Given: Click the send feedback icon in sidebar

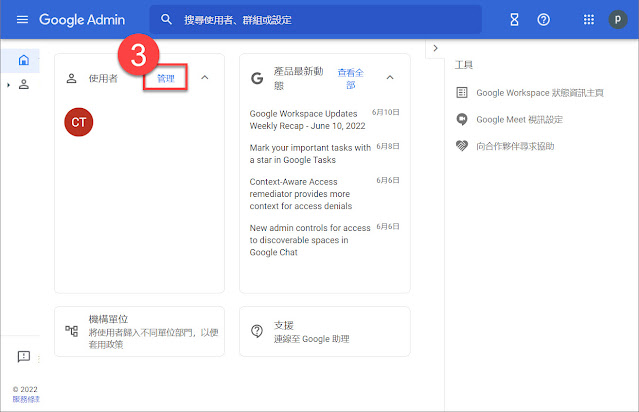Looking at the screenshot, I should tap(24, 357).
